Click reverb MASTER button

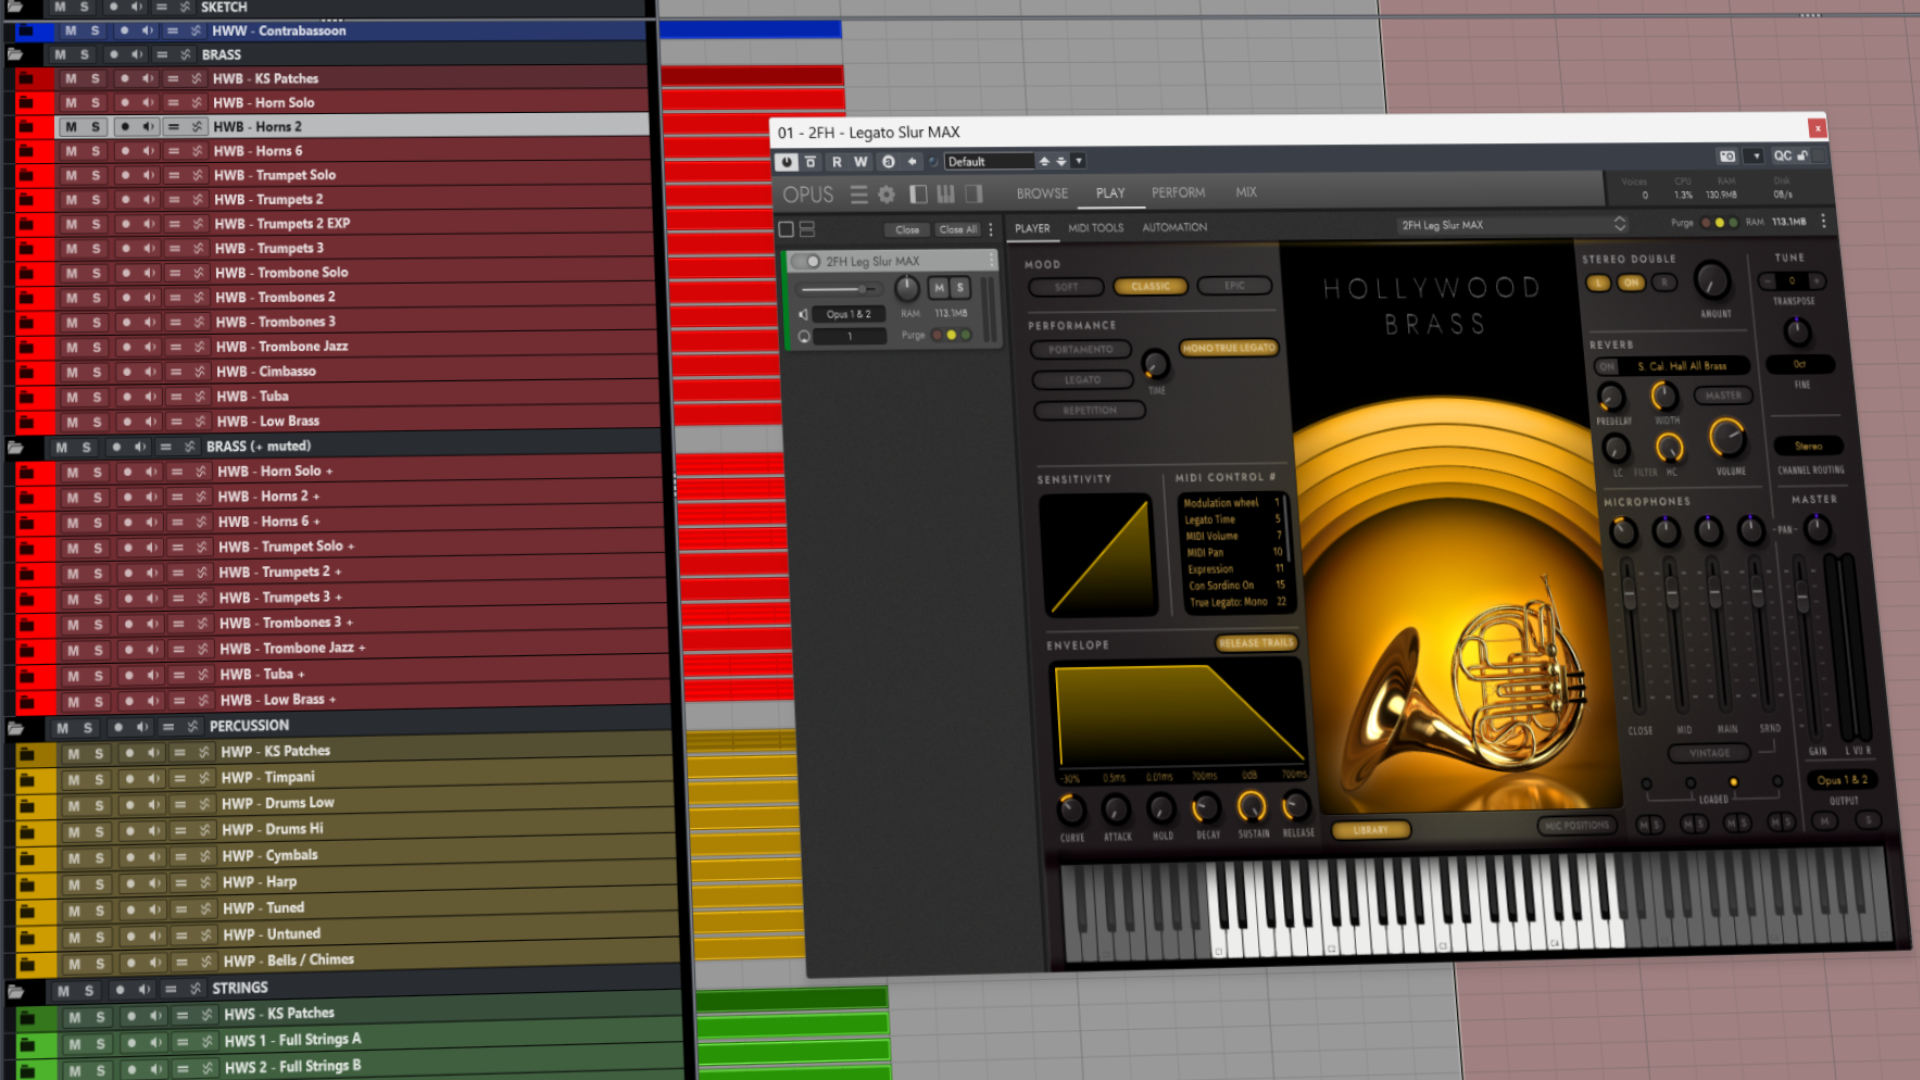1723,396
